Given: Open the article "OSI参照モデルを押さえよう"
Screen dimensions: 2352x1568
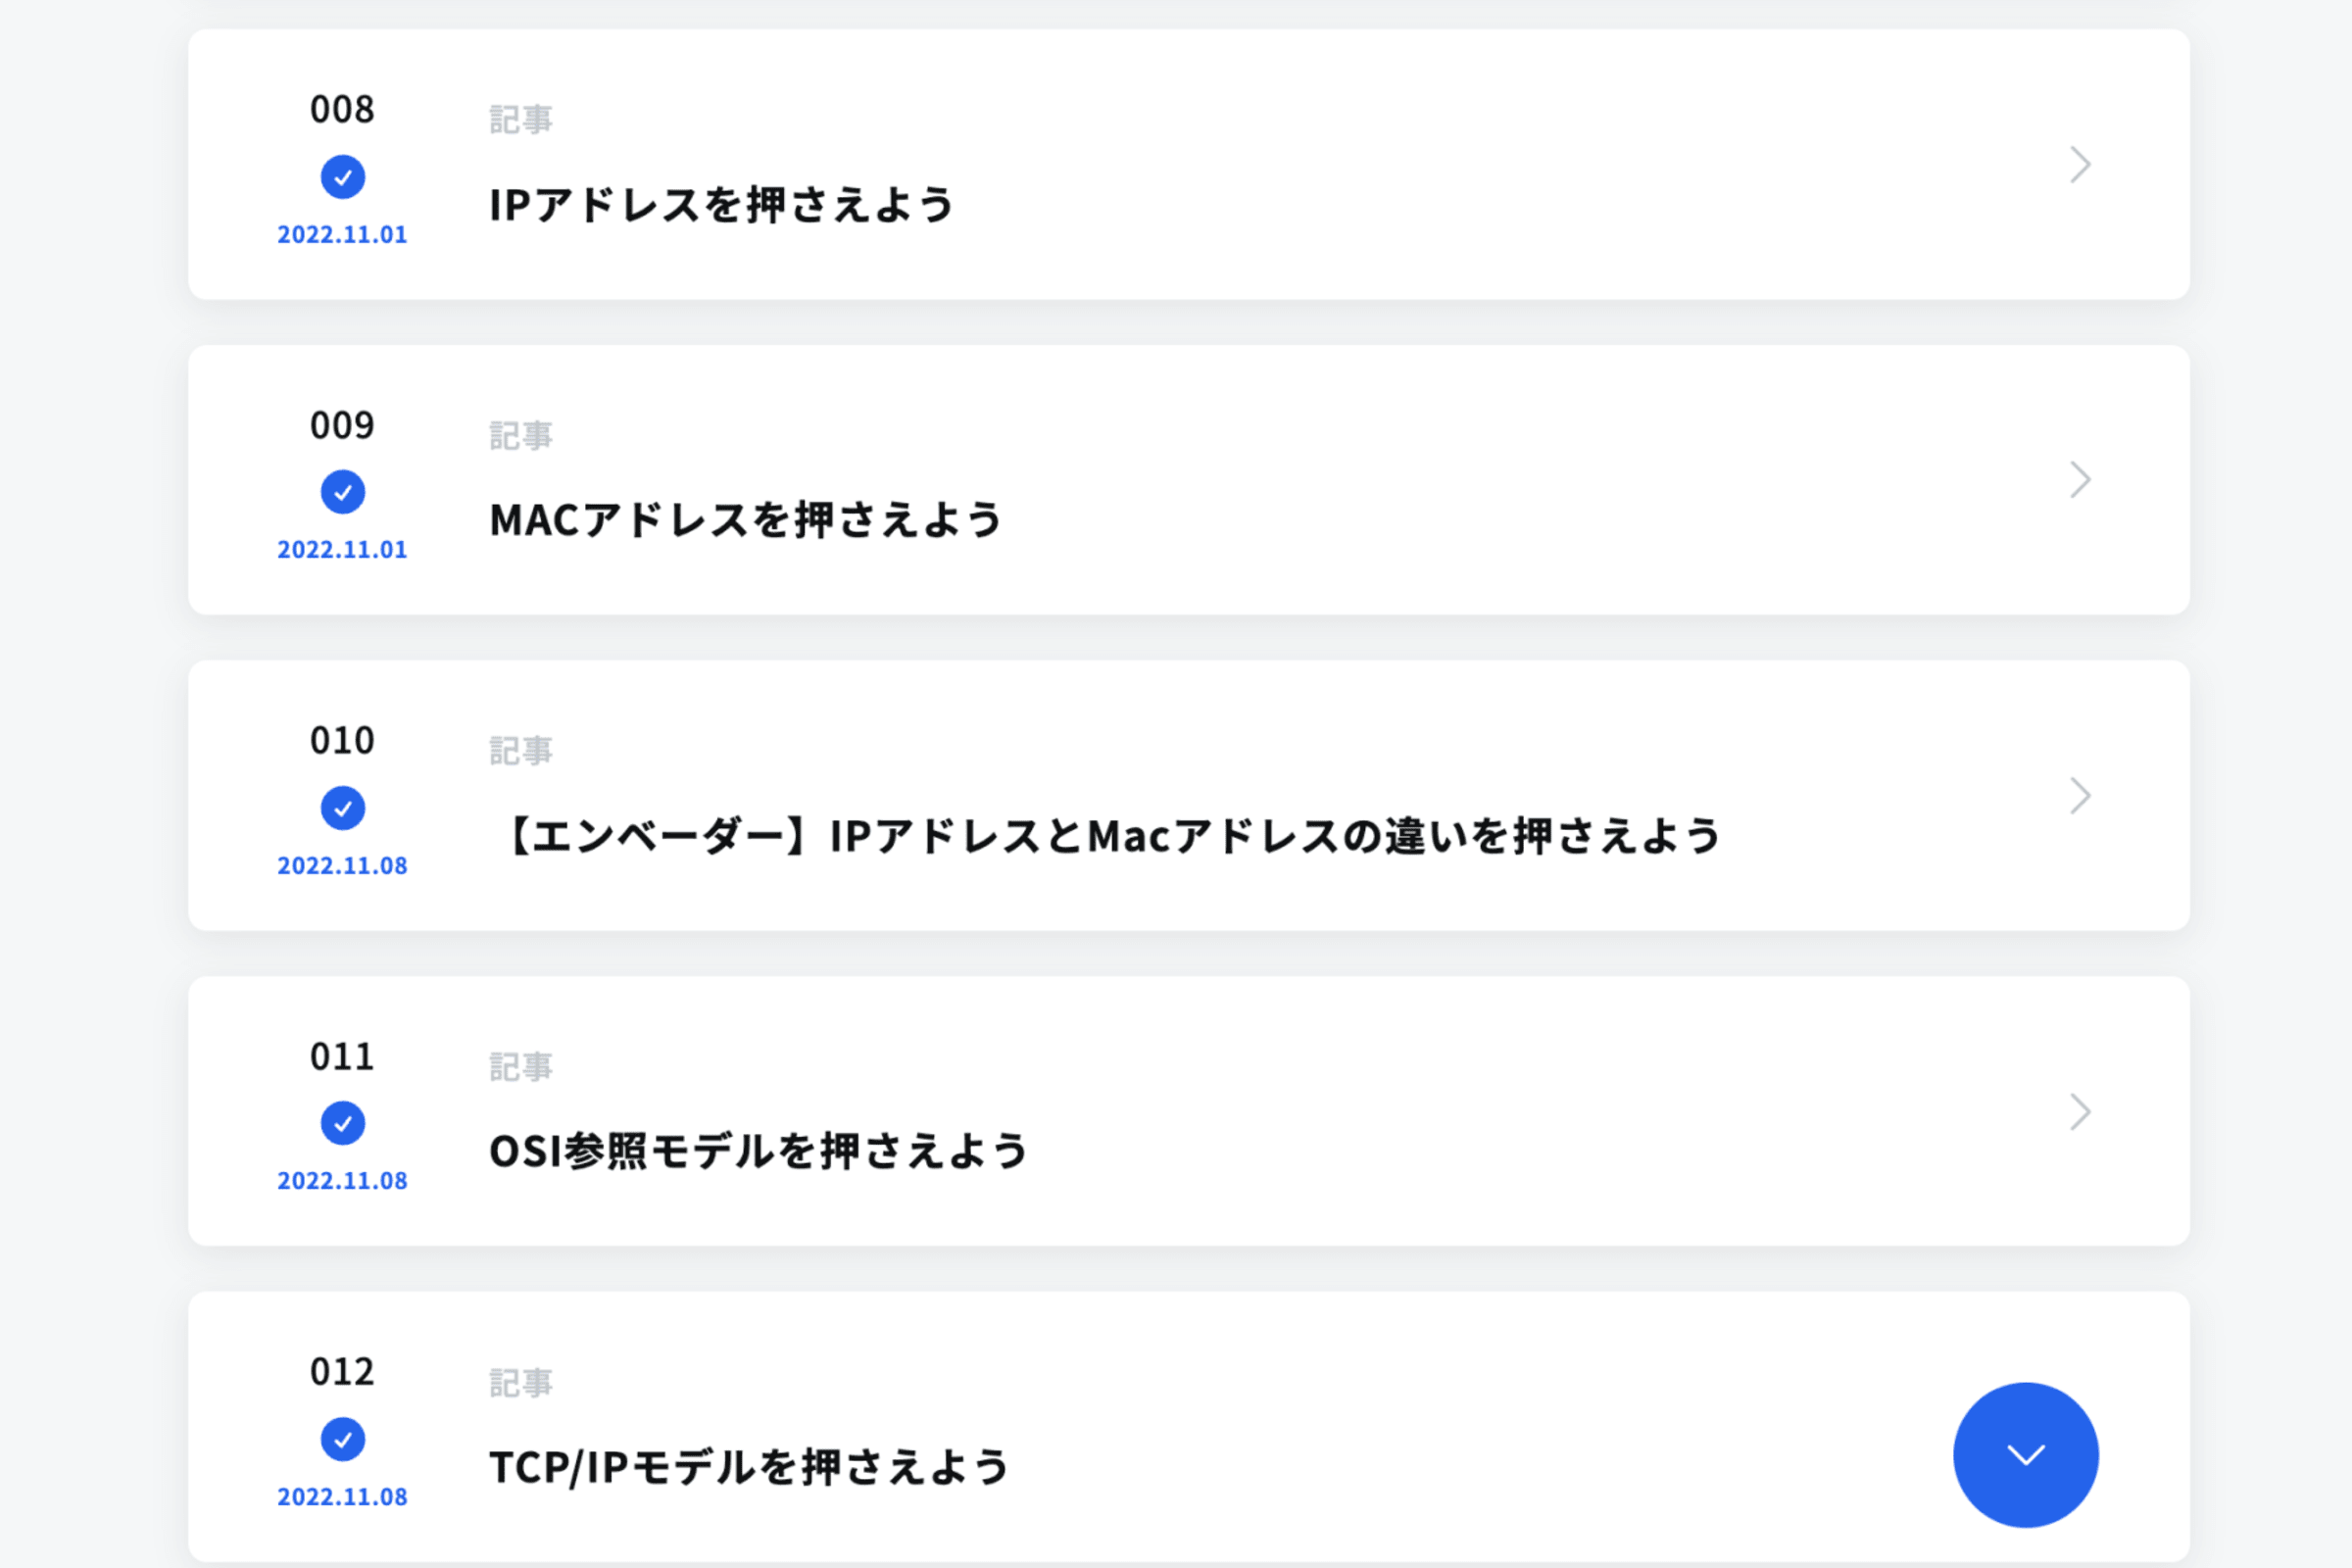Looking at the screenshot, I should click(758, 1151).
